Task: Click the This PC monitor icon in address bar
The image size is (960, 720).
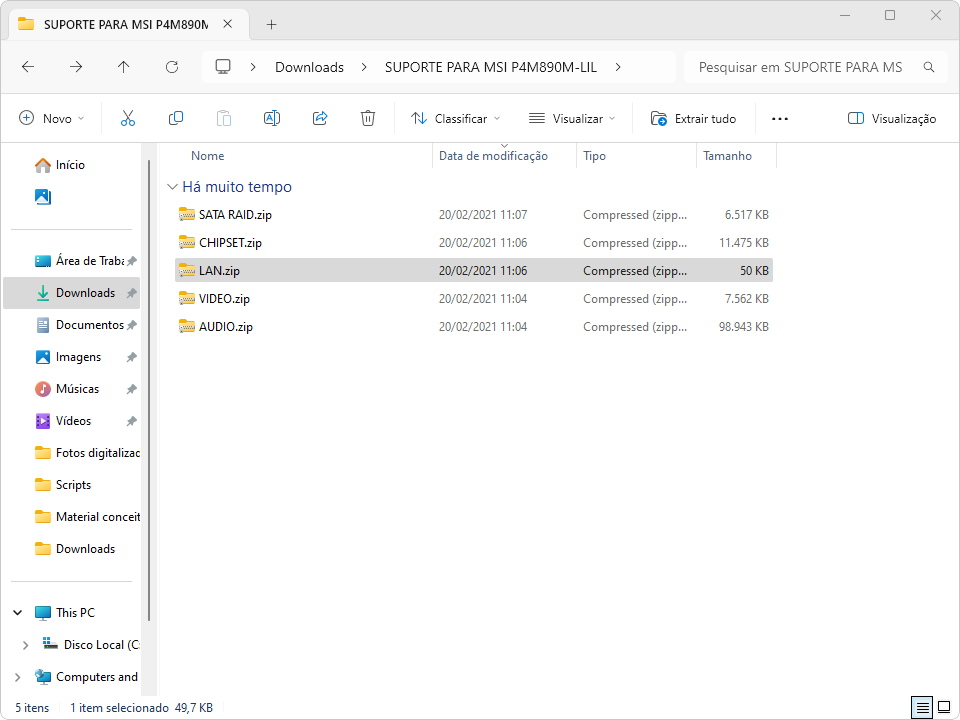Action: [x=223, y=67]
